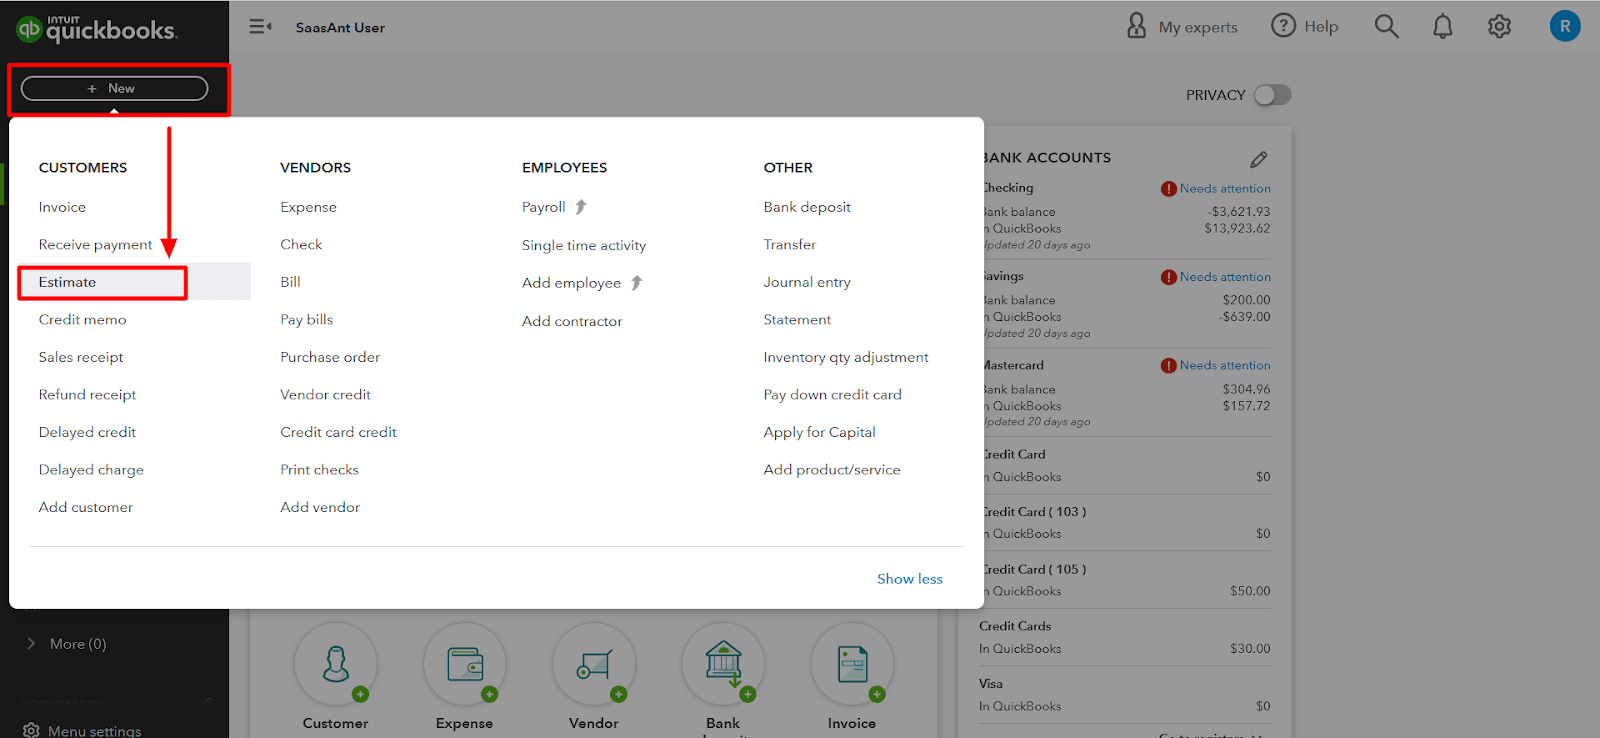Select Credit card credit
This screenshot has width=1600, height=738.
(x=338, y=432)
